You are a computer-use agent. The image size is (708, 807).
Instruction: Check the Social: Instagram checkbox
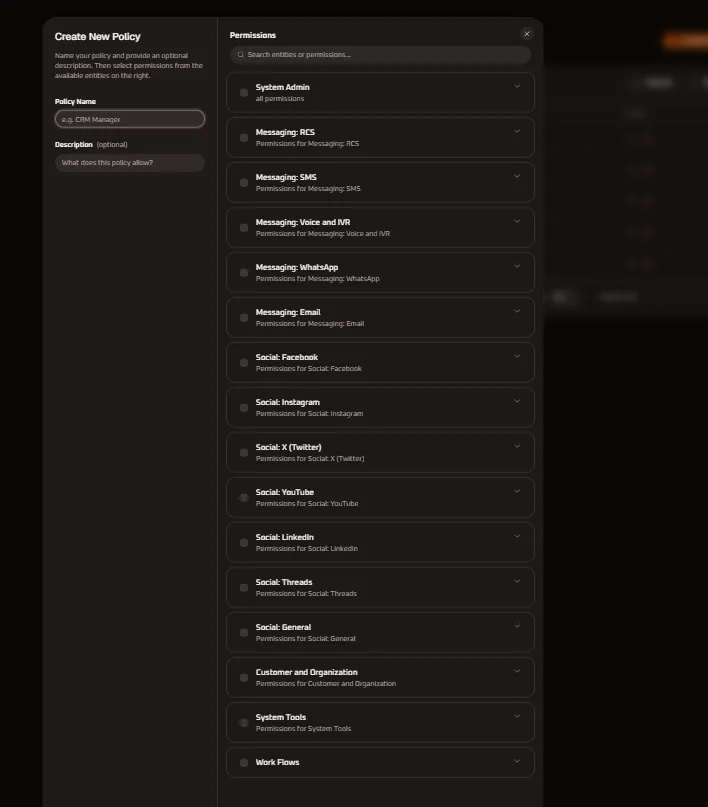pos(244,408)
